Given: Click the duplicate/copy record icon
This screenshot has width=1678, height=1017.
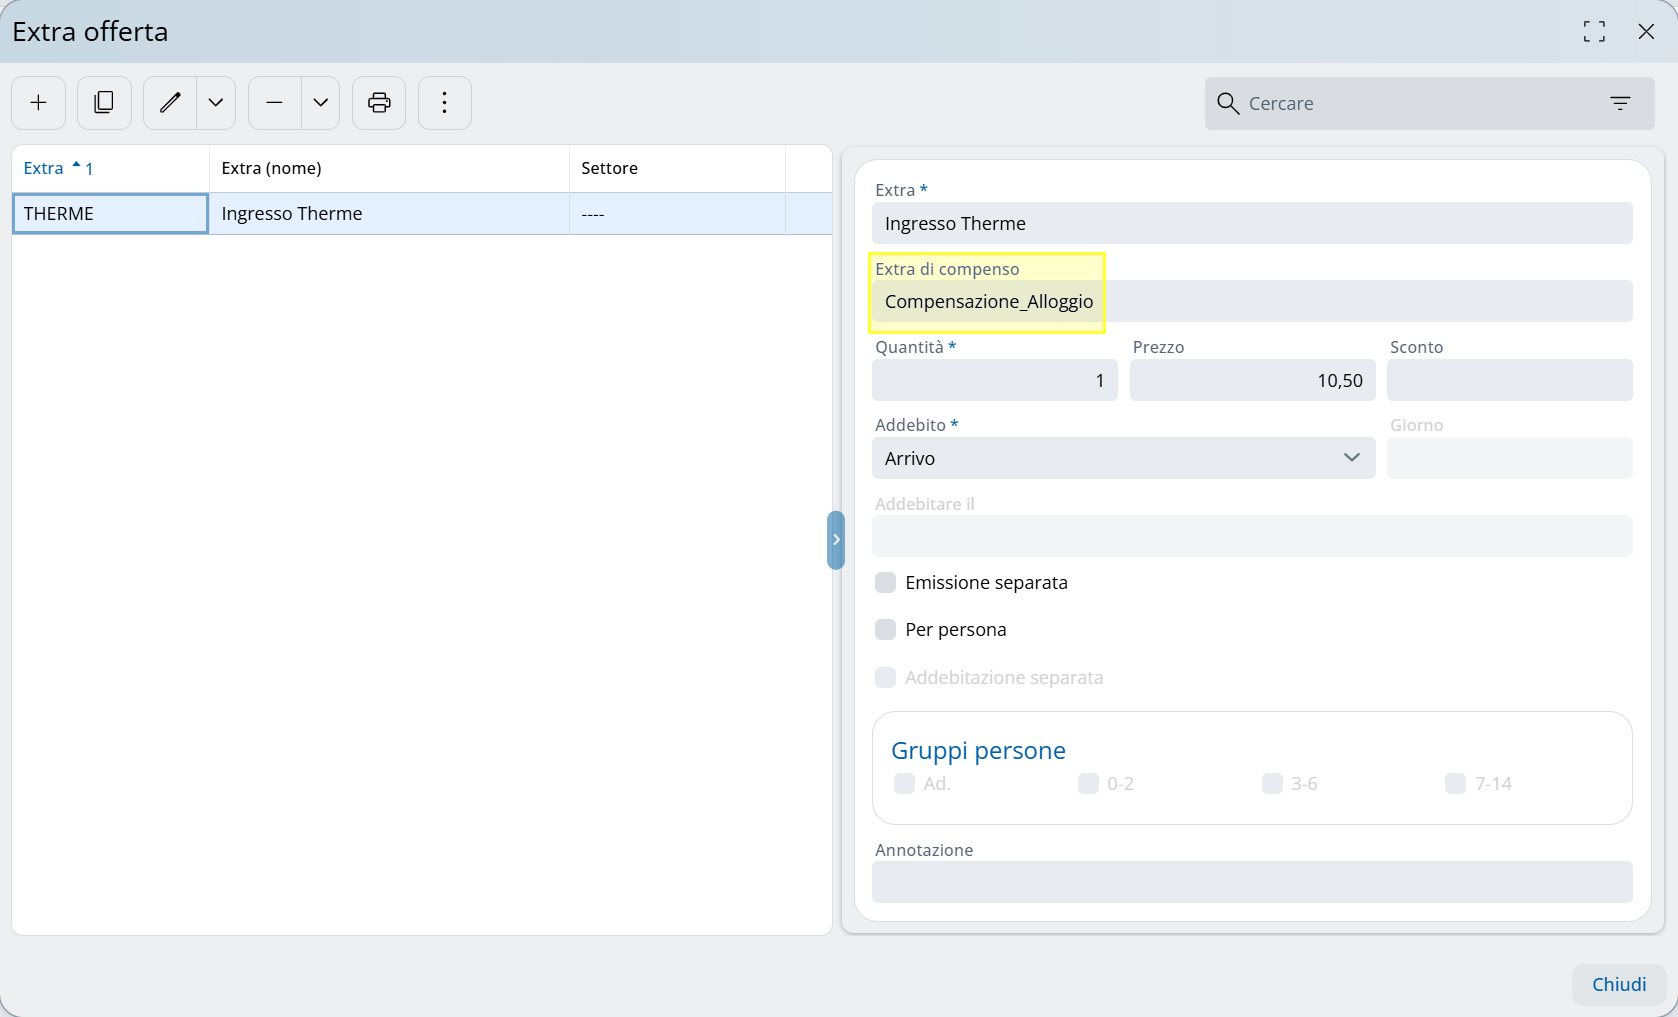Looking at the screenshot, I should (104, 103).
